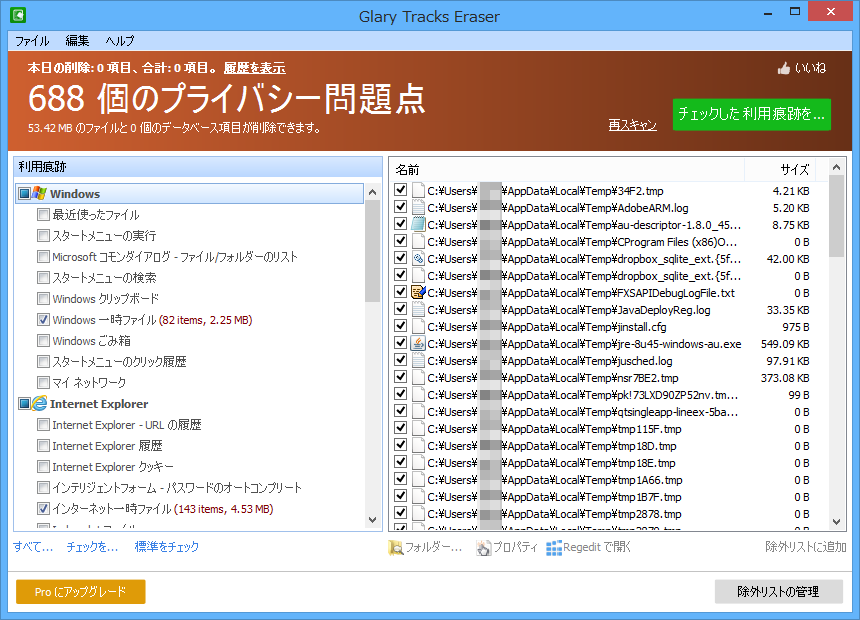The image size is (860, 620).
Task: Click the file icon beside tmp18D.tmp
Action: click(418, 446)
